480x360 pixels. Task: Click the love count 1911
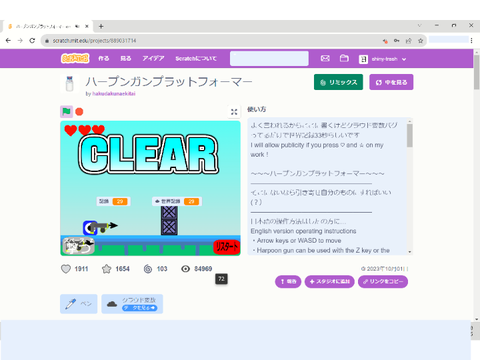[x=81, y=269]
